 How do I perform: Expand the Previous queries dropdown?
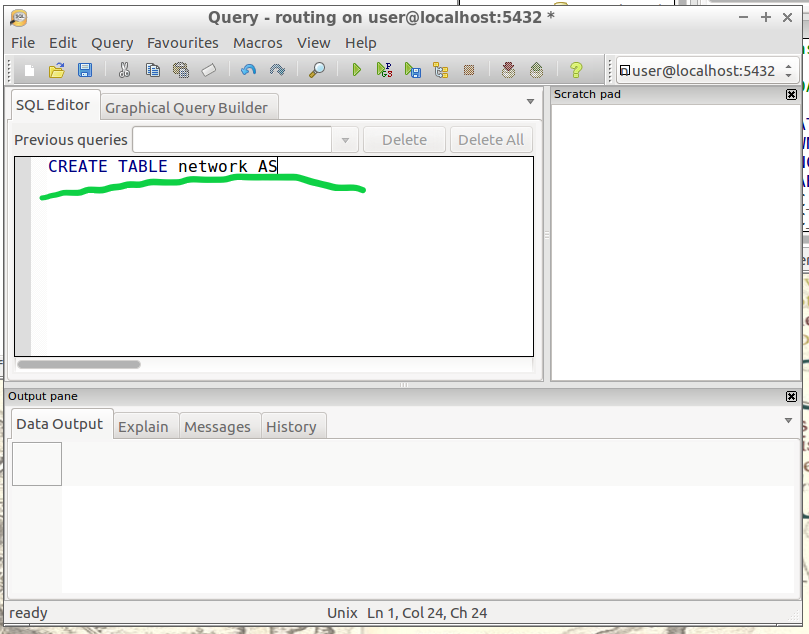[x=345, y=140]
